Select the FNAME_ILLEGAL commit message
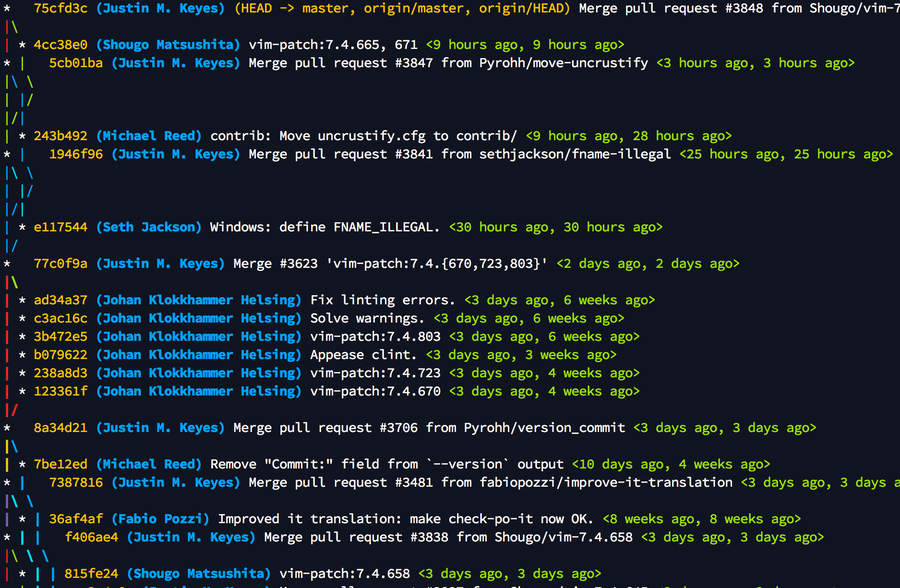Image resolution: width=900 pixels, height=588 pixels. tap(327, 227)
